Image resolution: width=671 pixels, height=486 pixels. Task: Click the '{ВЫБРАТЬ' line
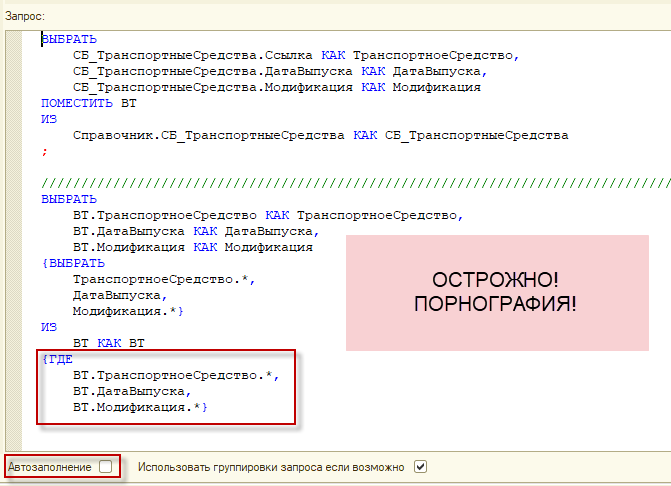(x=73, y=263)
